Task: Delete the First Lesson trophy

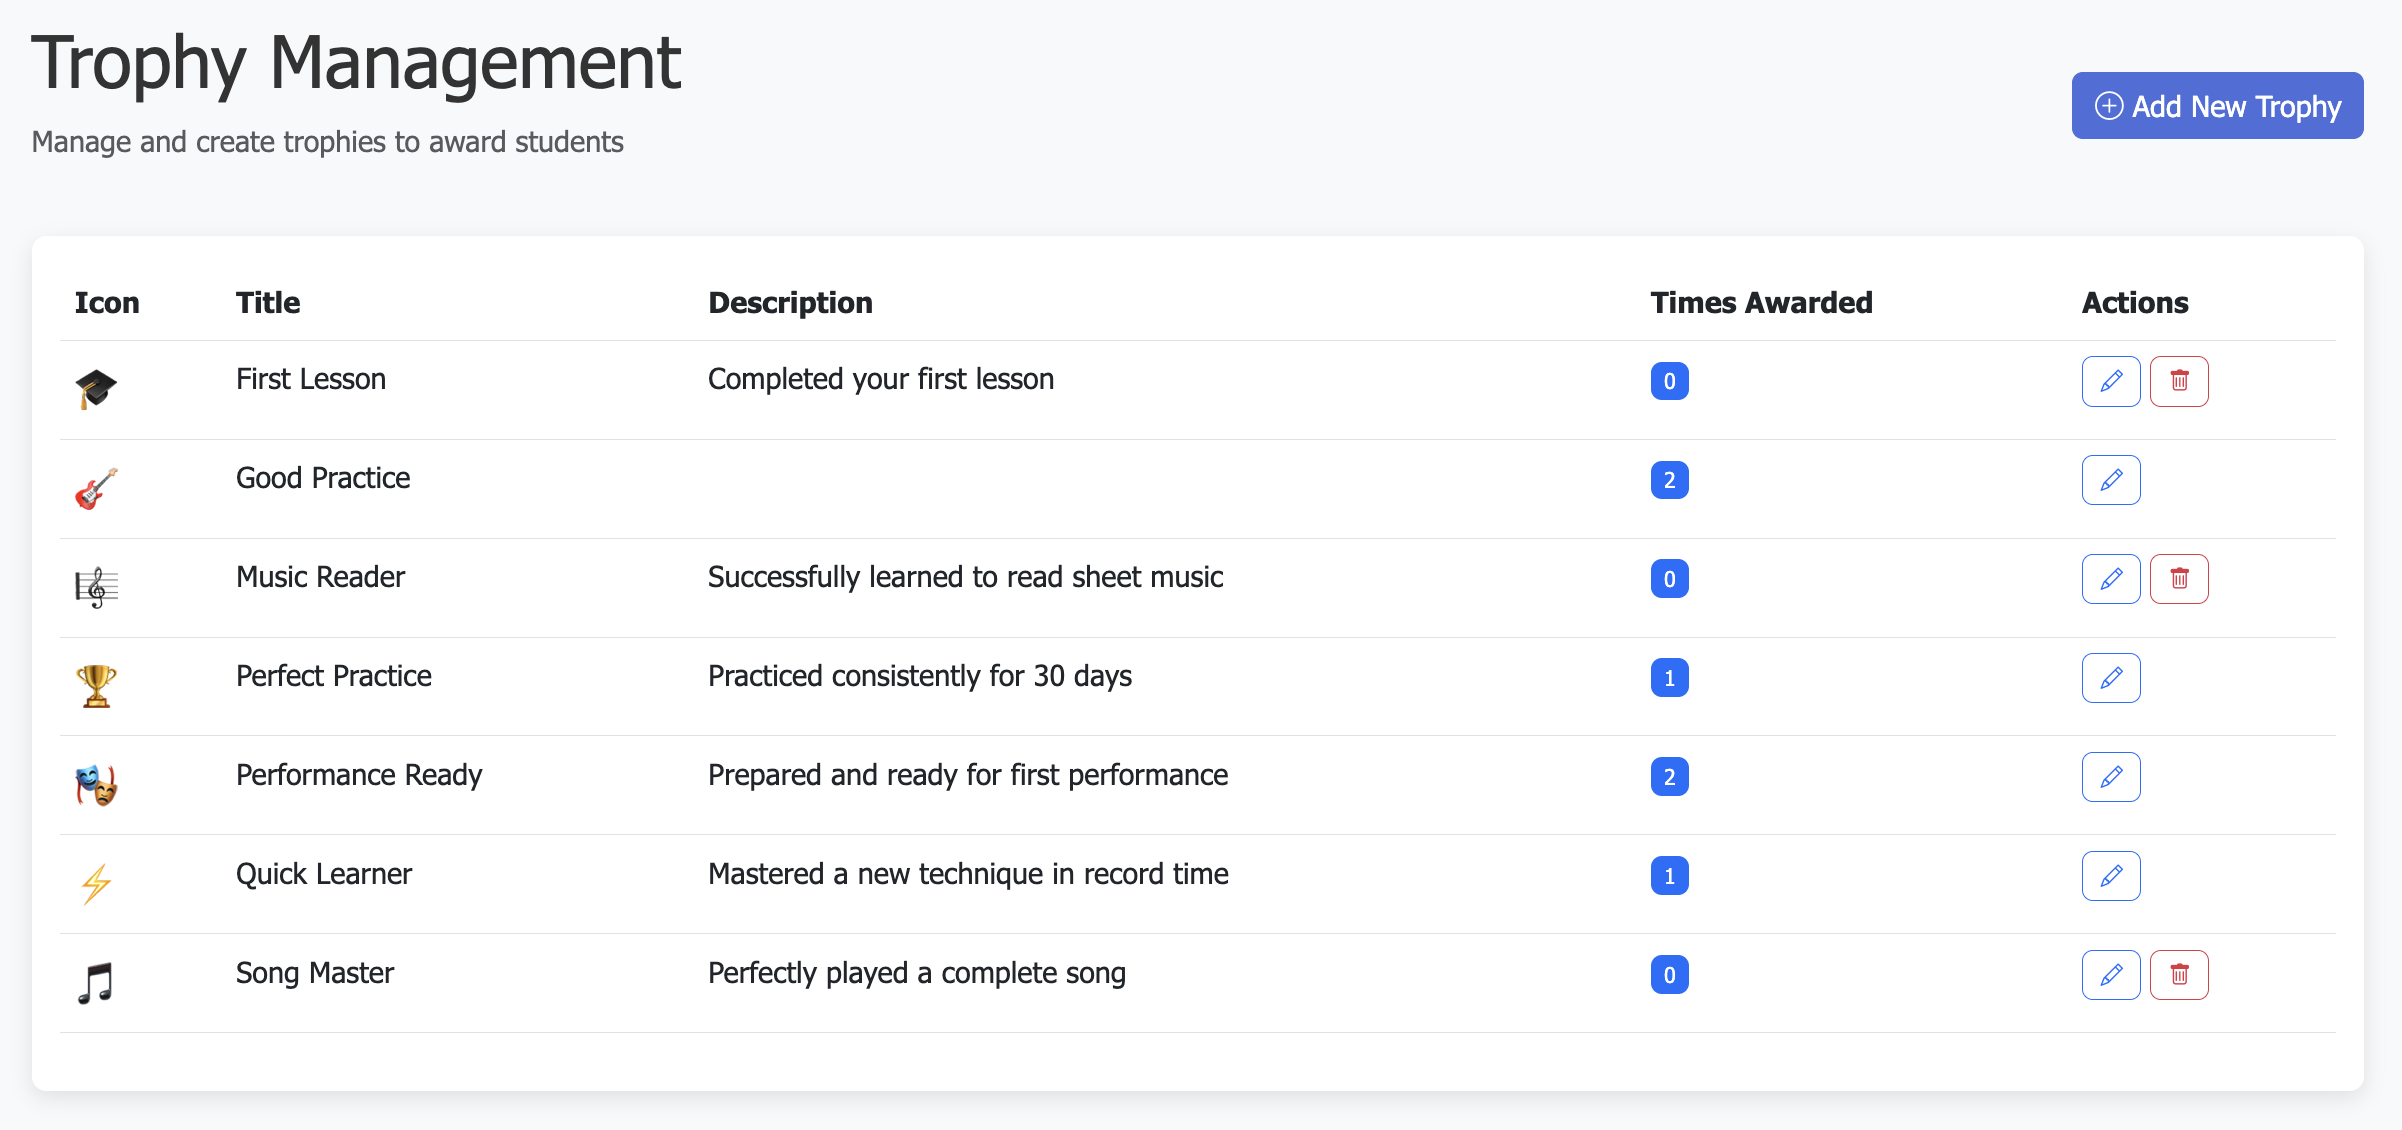Action: click(2178, 381)
